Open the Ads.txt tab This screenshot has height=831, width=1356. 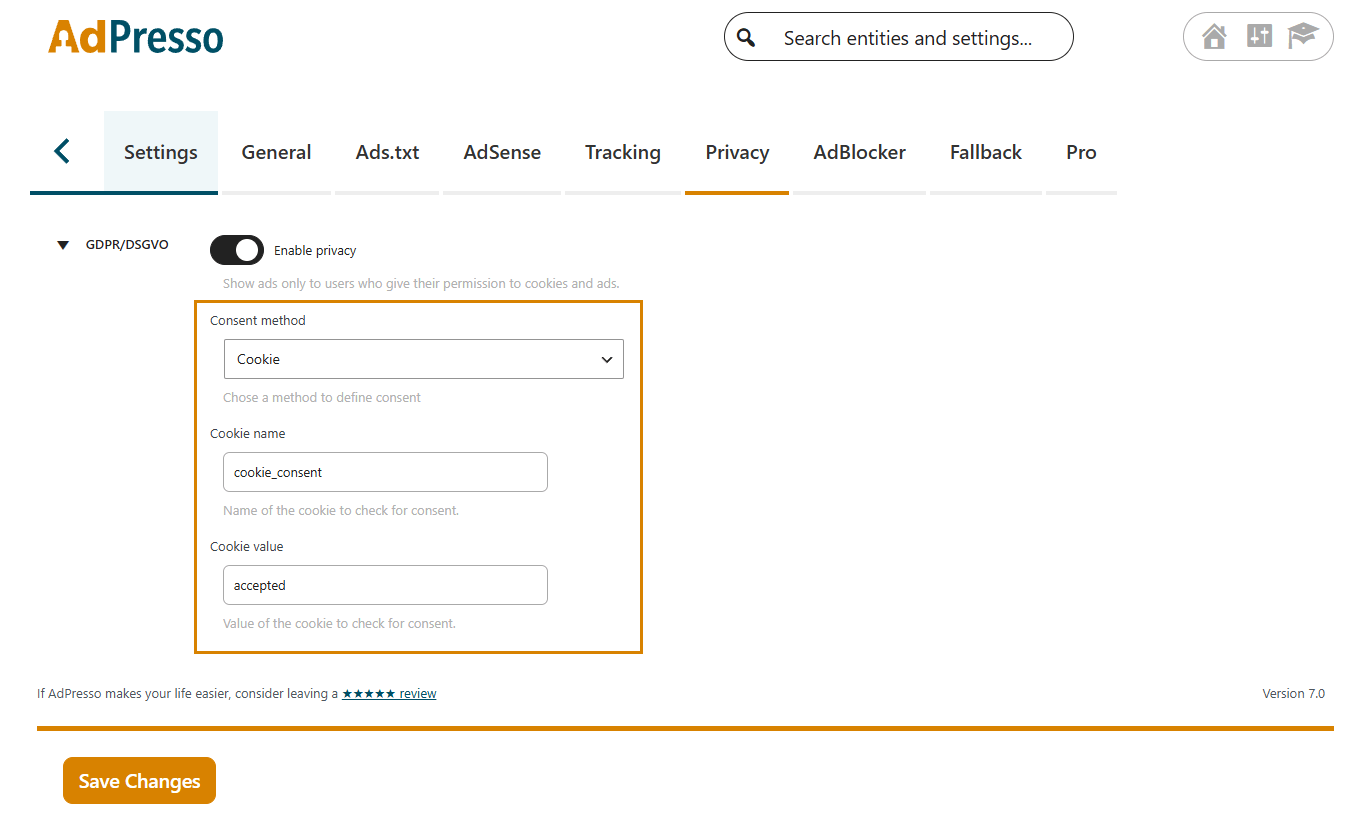coord(387,152)
